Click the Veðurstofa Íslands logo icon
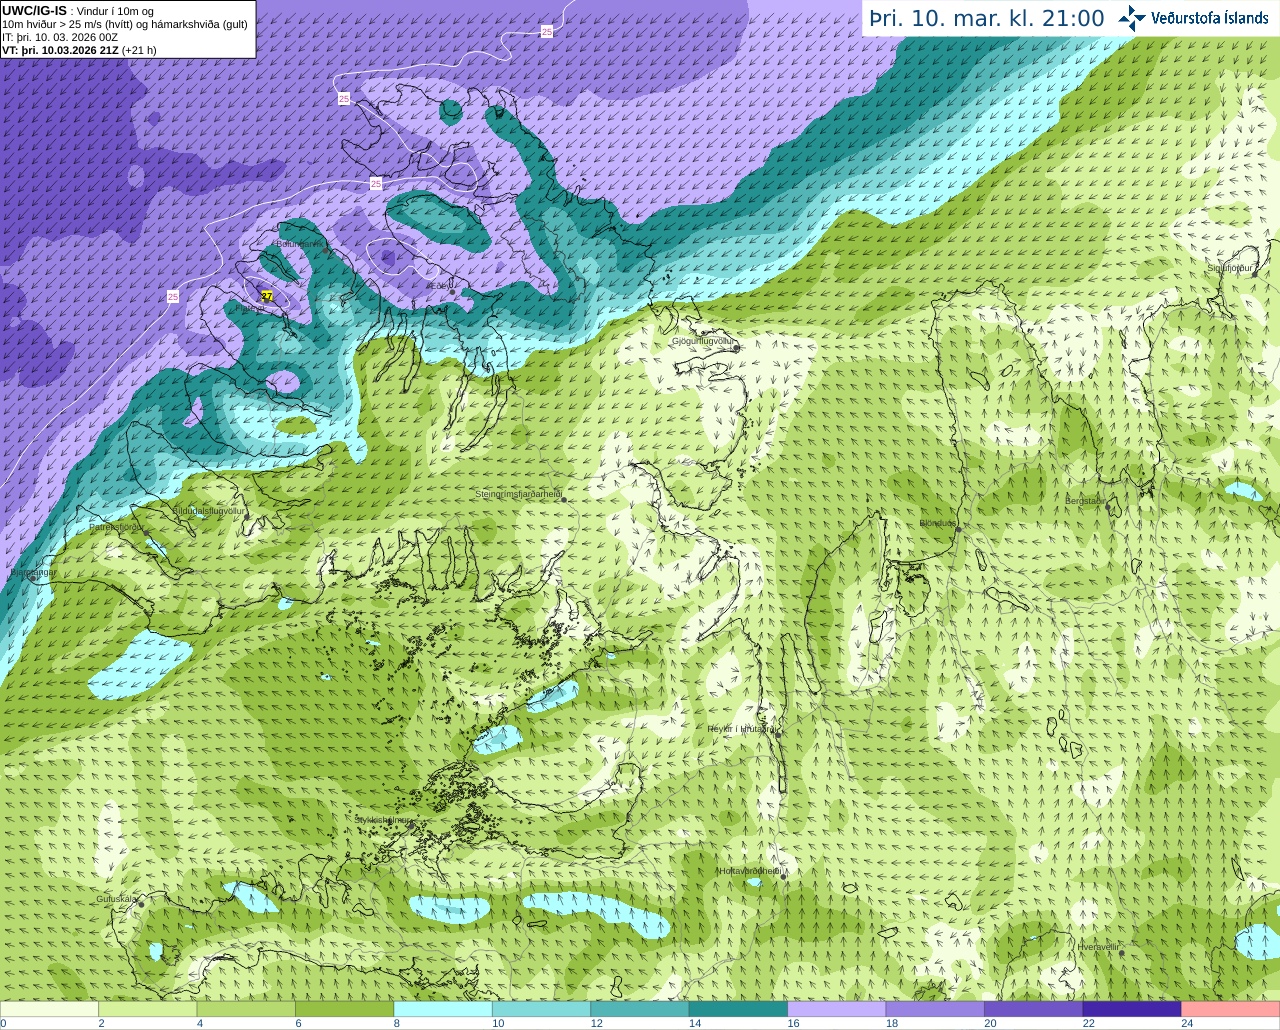This screenshot has height=1030, width=1280. [1132, 18]
